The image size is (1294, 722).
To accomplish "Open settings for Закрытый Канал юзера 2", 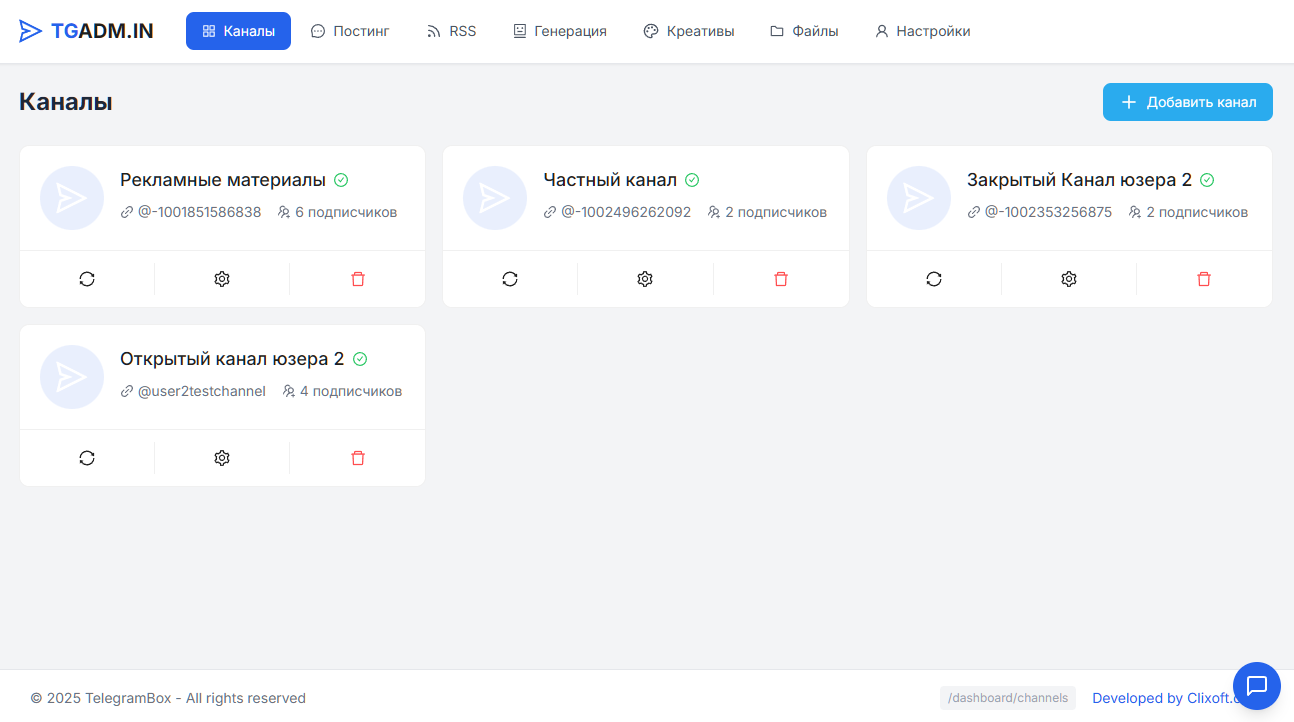I will pos(1069,279).
